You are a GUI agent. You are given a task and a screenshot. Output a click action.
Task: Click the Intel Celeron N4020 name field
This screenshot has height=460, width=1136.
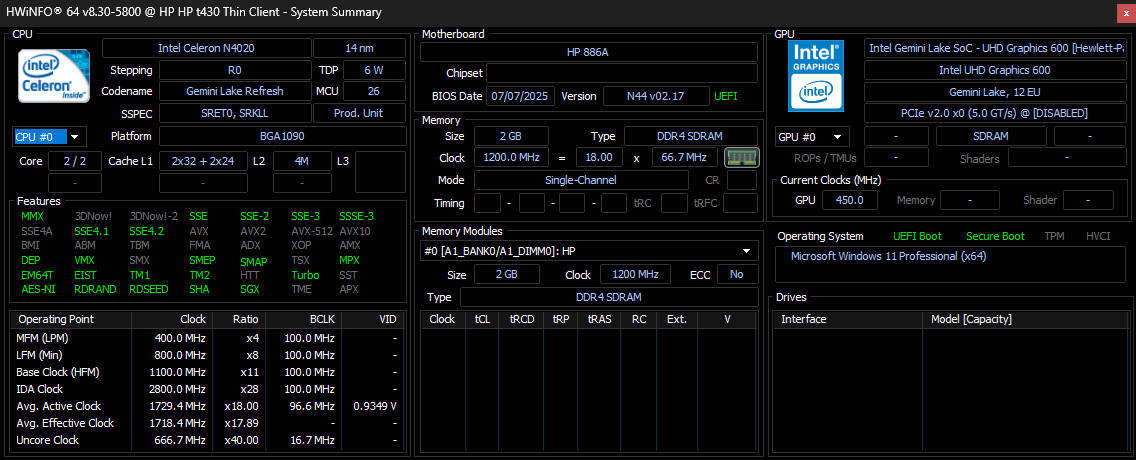coord(205,48)
